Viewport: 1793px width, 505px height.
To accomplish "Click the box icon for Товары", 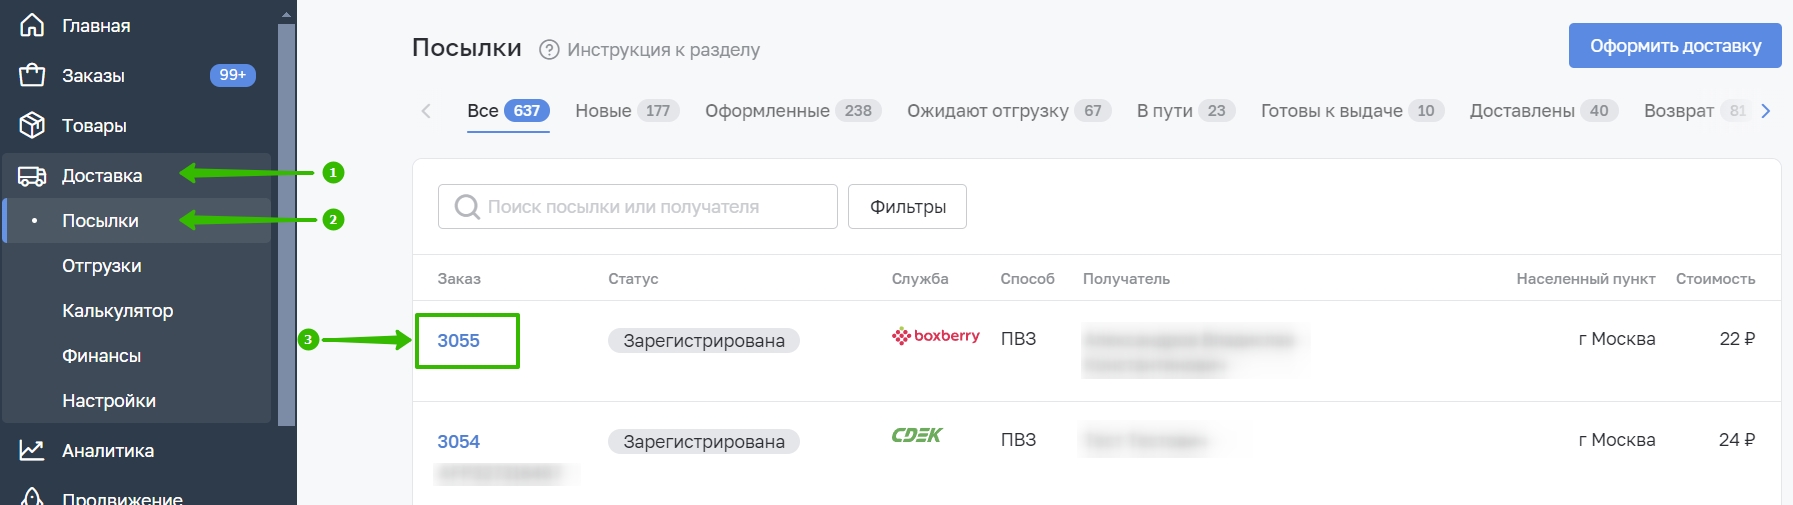I will pyautogui.click(x=32, y=125).
